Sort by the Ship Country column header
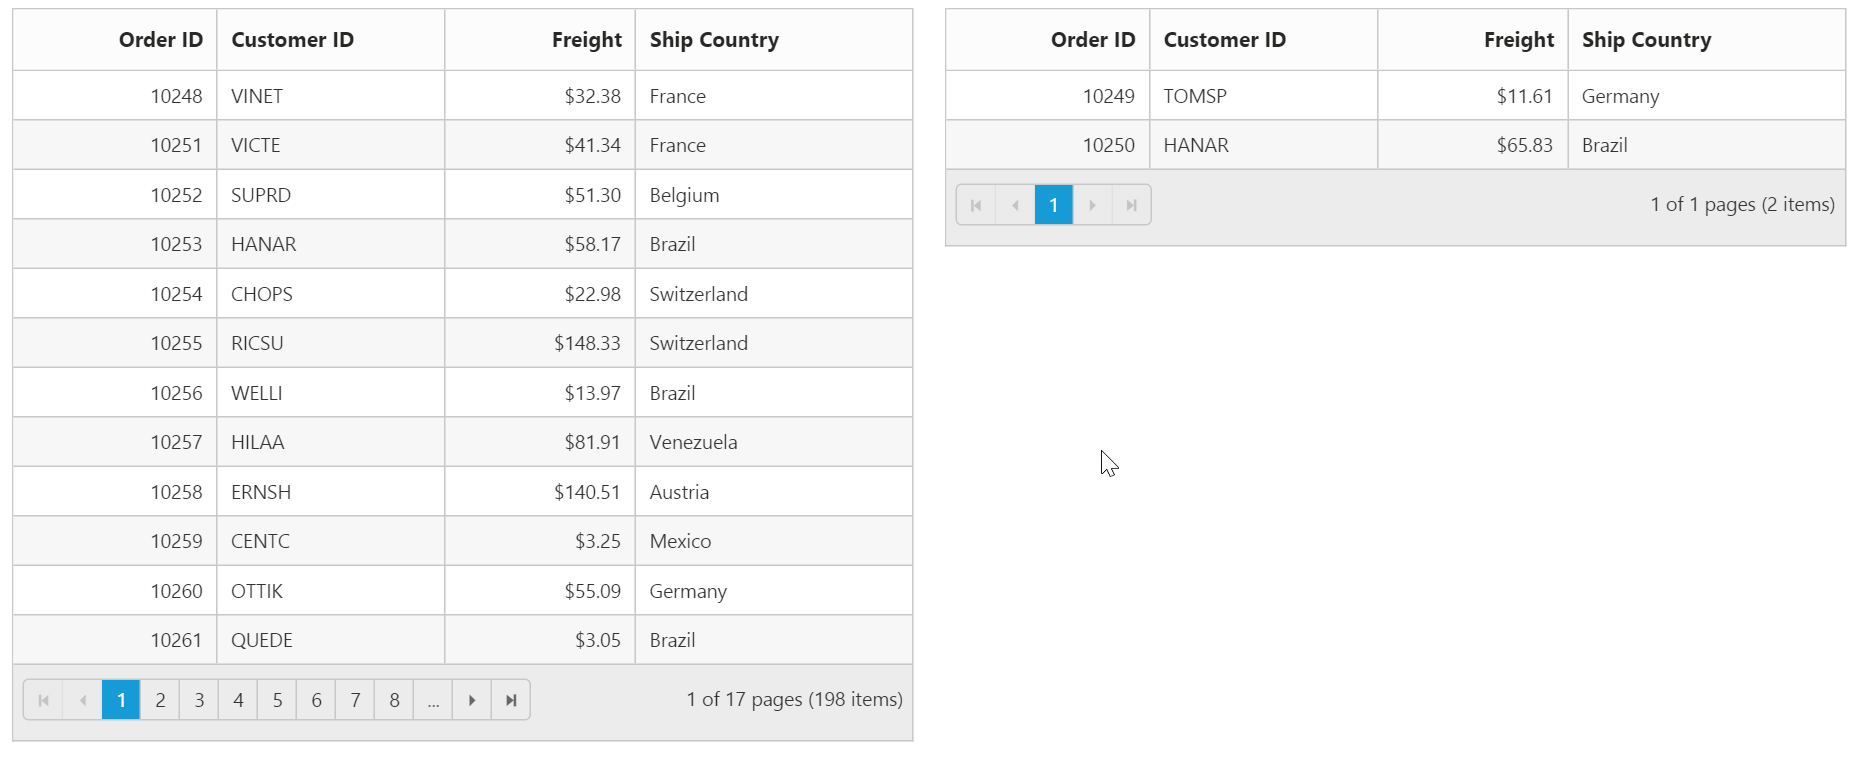 pos(713,39)
